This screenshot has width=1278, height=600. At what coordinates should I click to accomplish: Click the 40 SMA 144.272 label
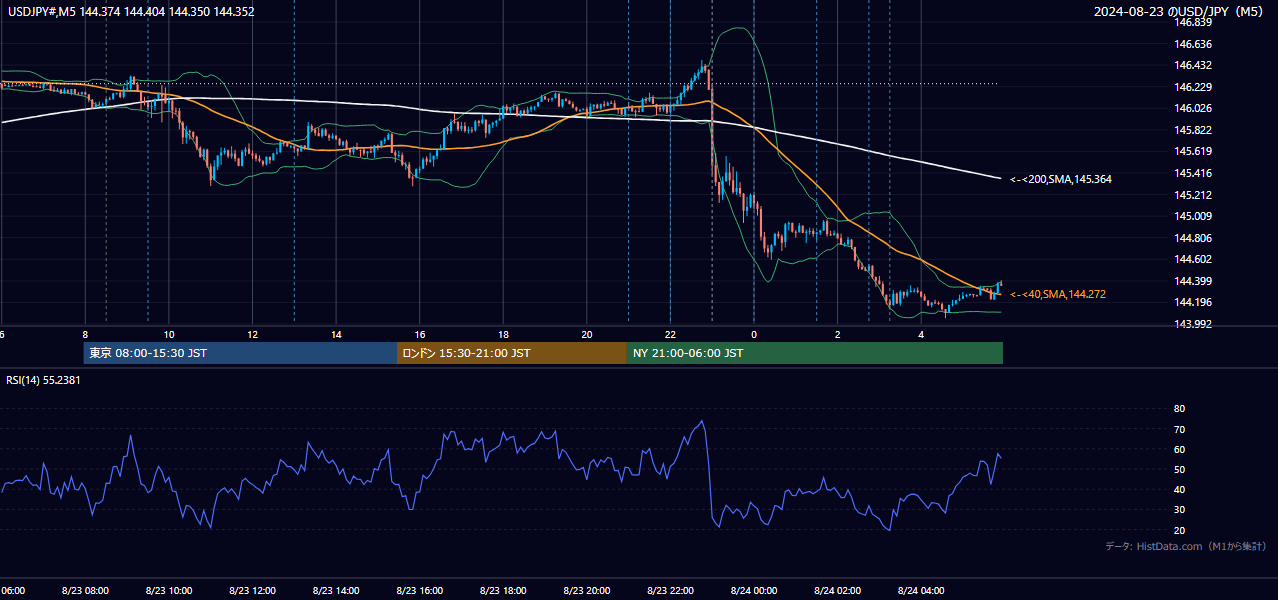(x=1058, y=295)
